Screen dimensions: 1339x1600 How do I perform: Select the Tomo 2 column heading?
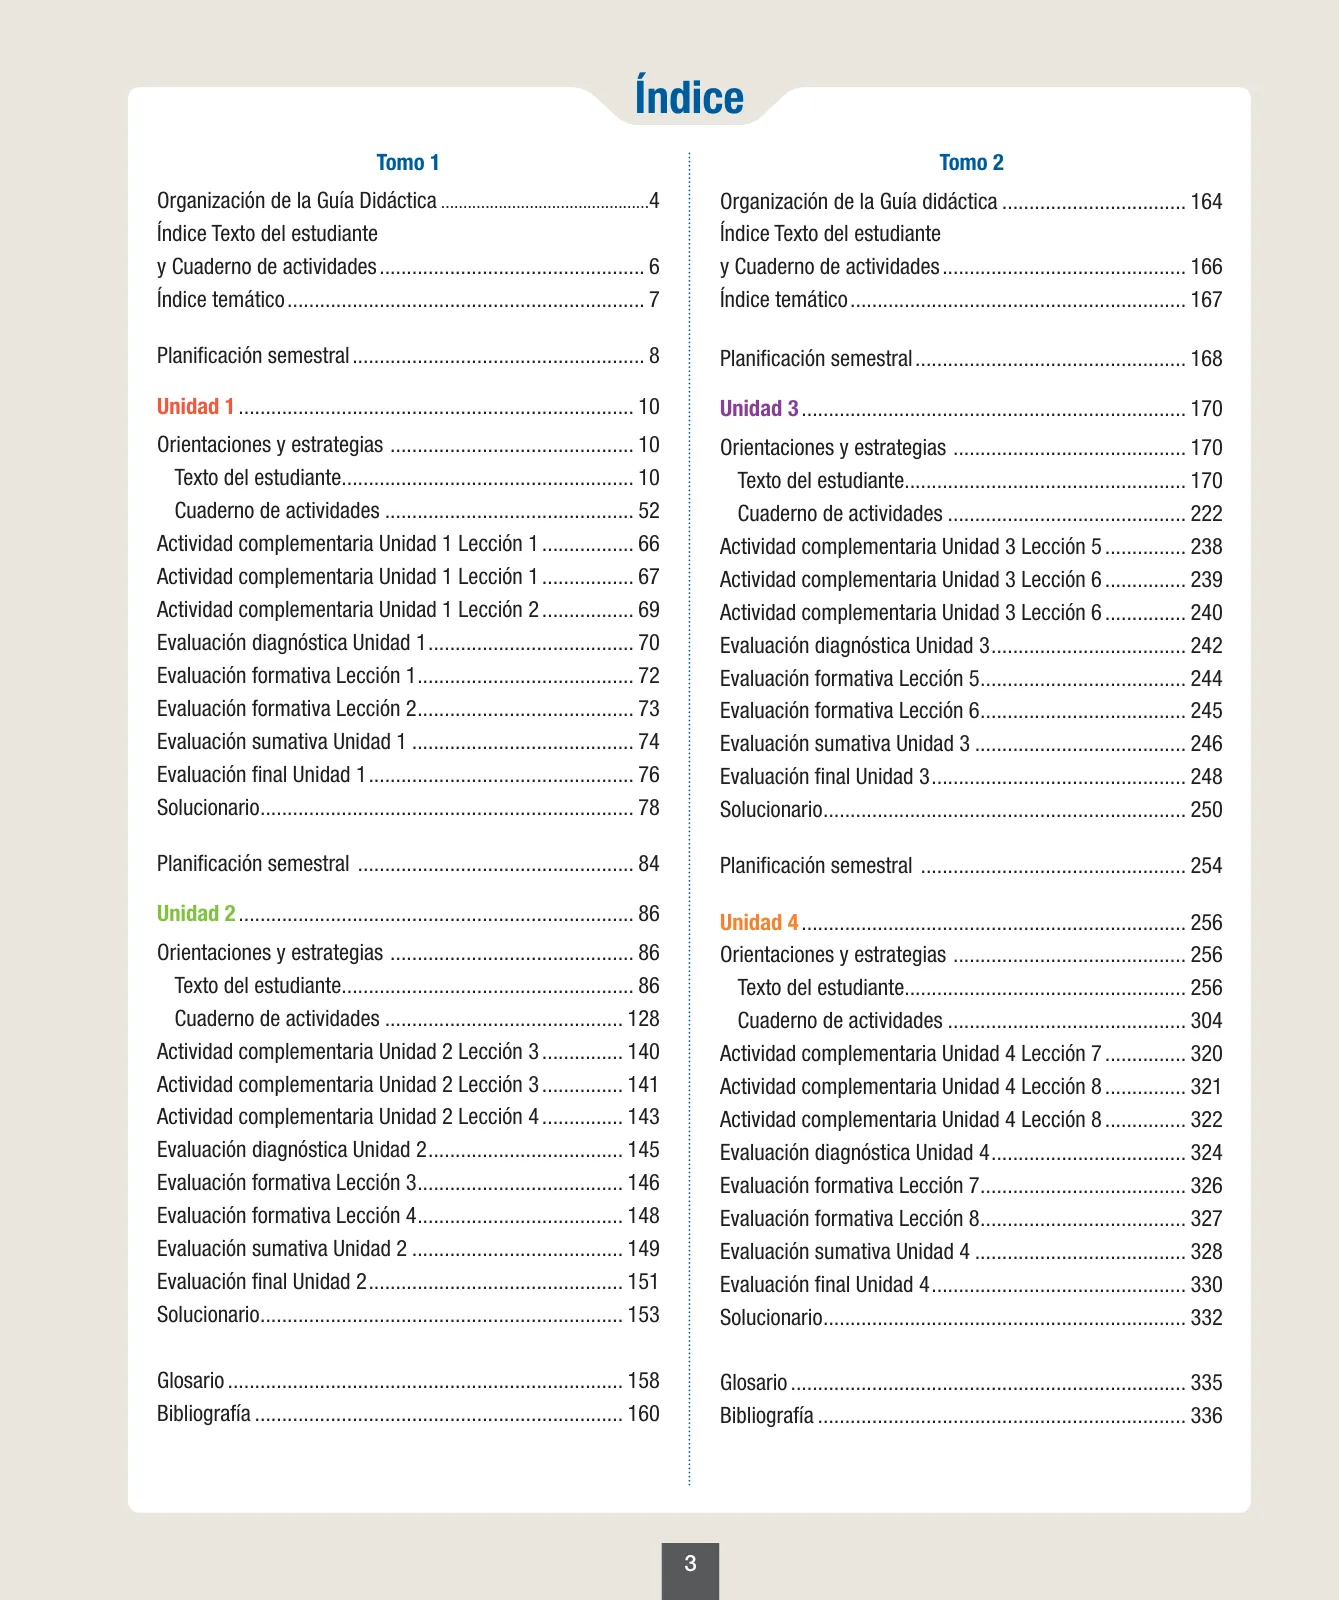(971, 162)
